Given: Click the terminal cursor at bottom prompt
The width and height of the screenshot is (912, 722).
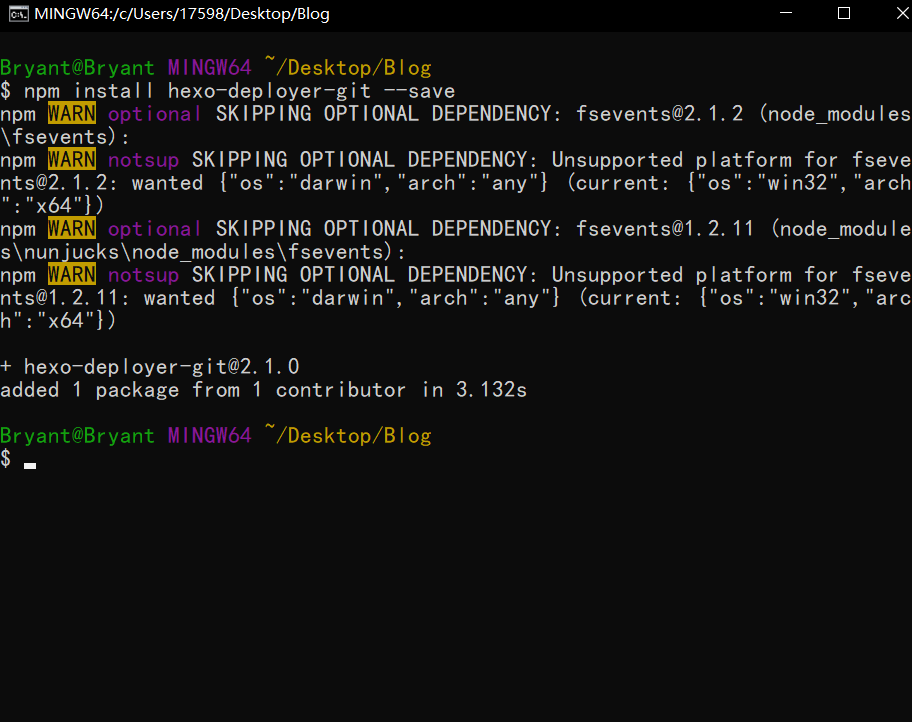Looking at the screenshot, I should point(30,465).
